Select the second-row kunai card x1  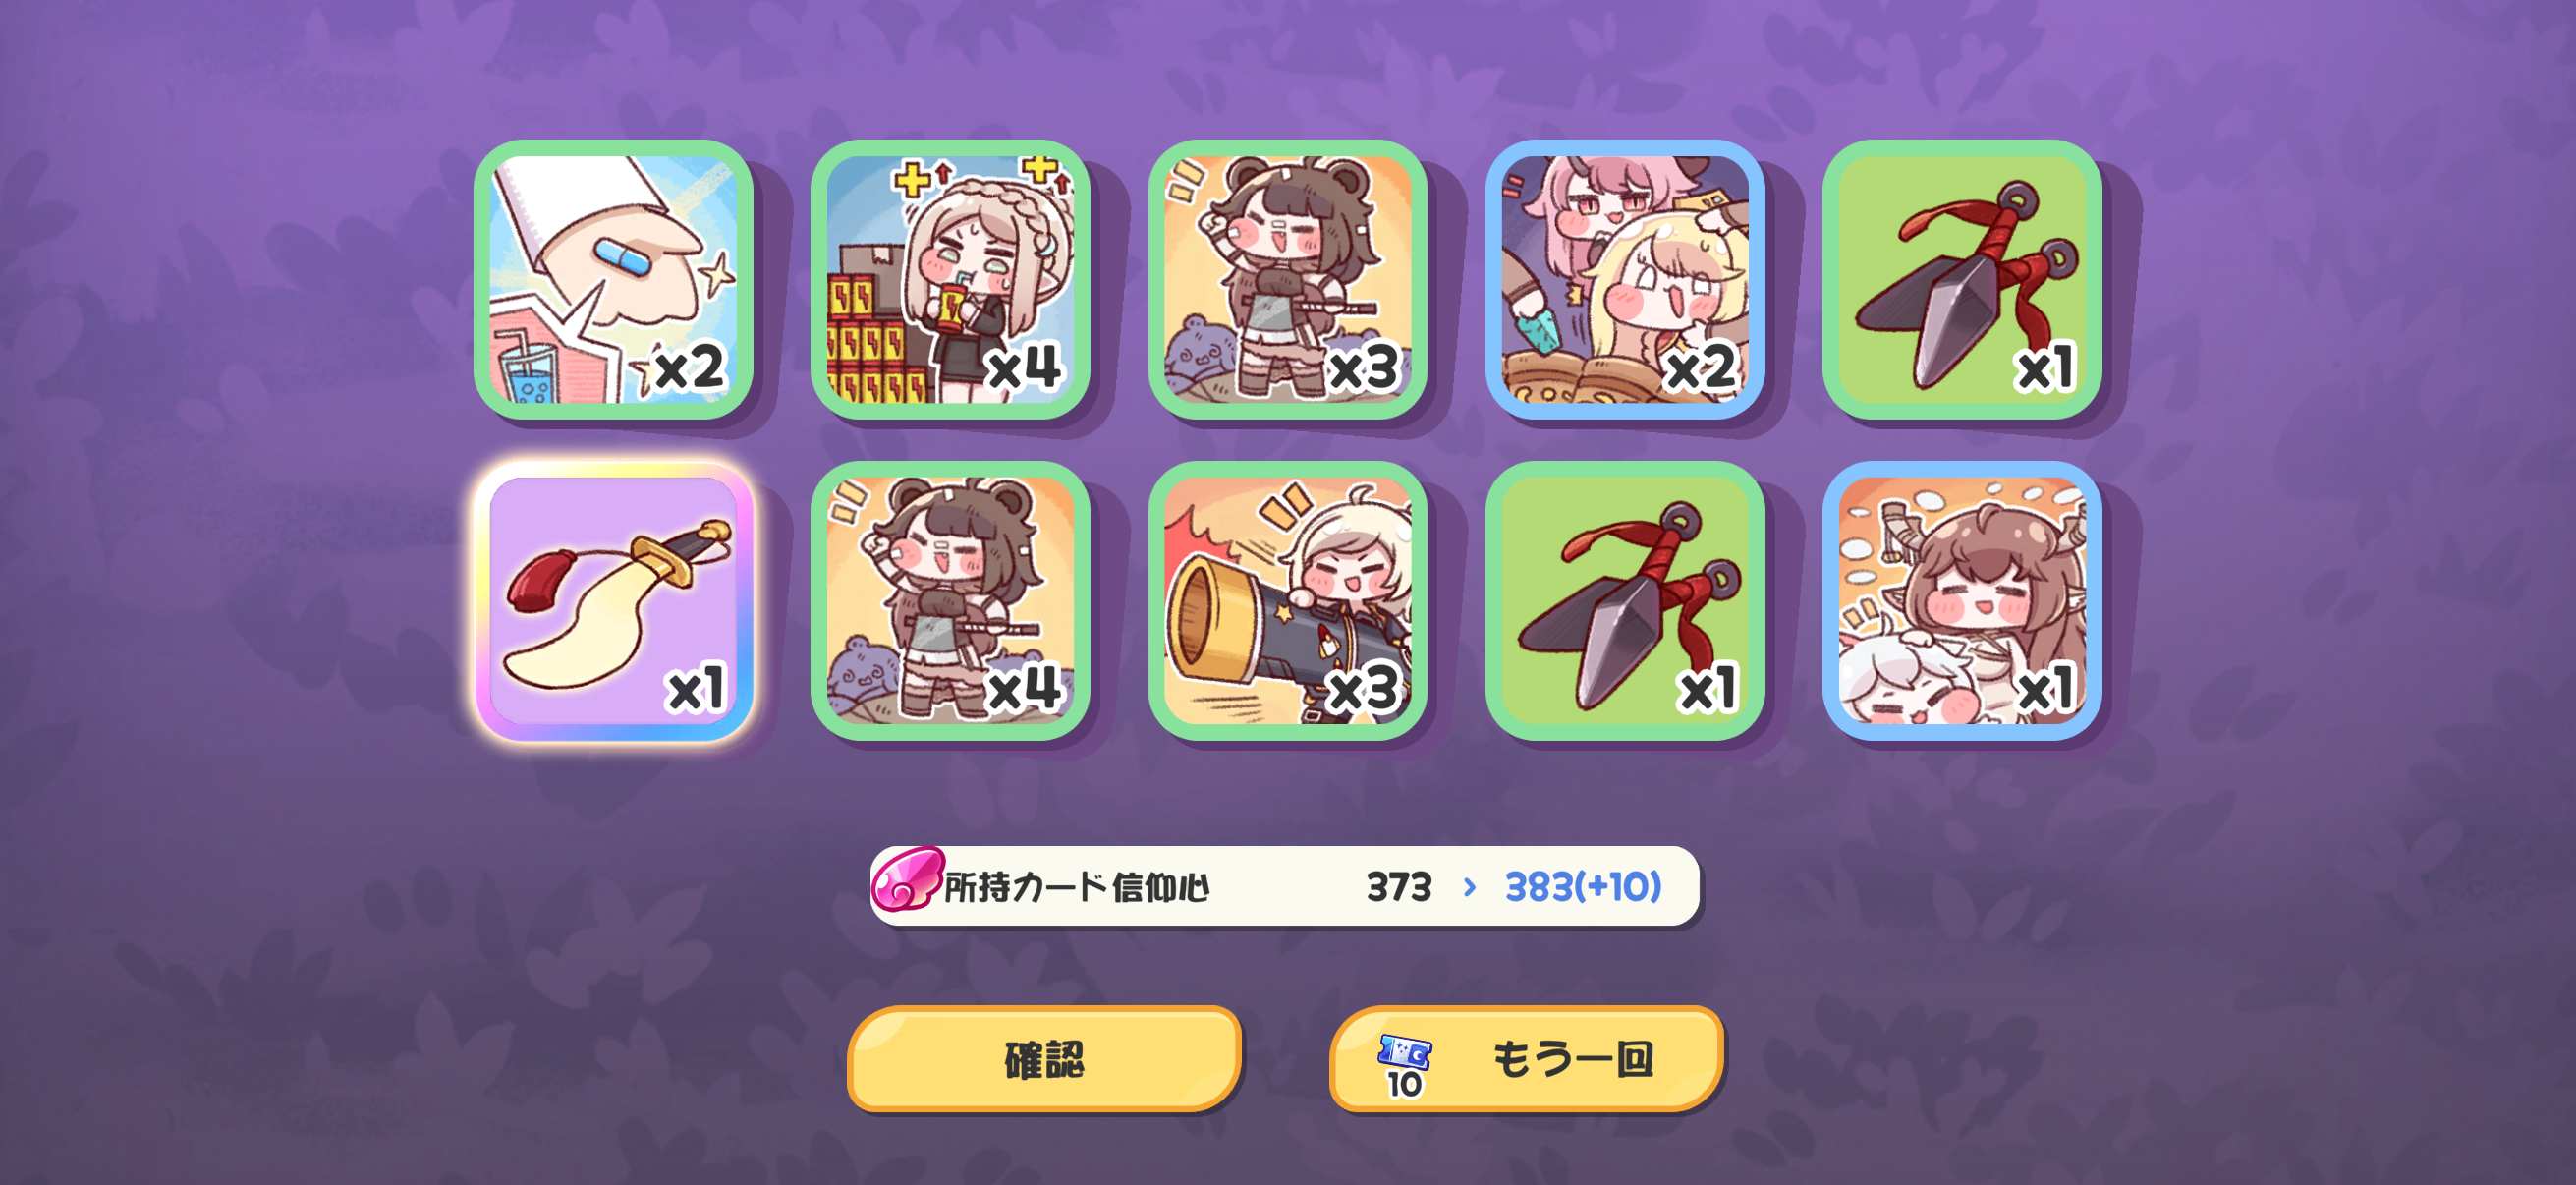point(1625,601)
